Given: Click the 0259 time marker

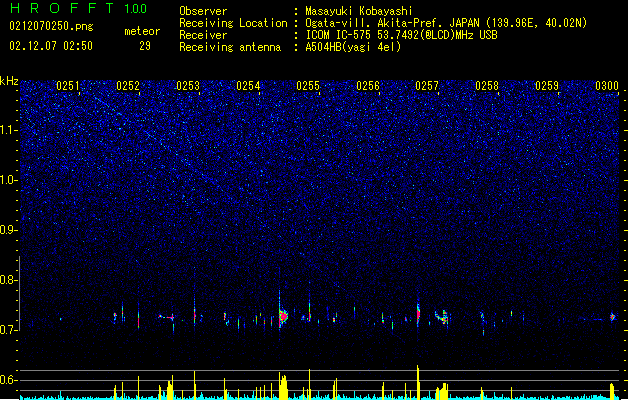Looking at the screenshot, I should tap(547, 86).
